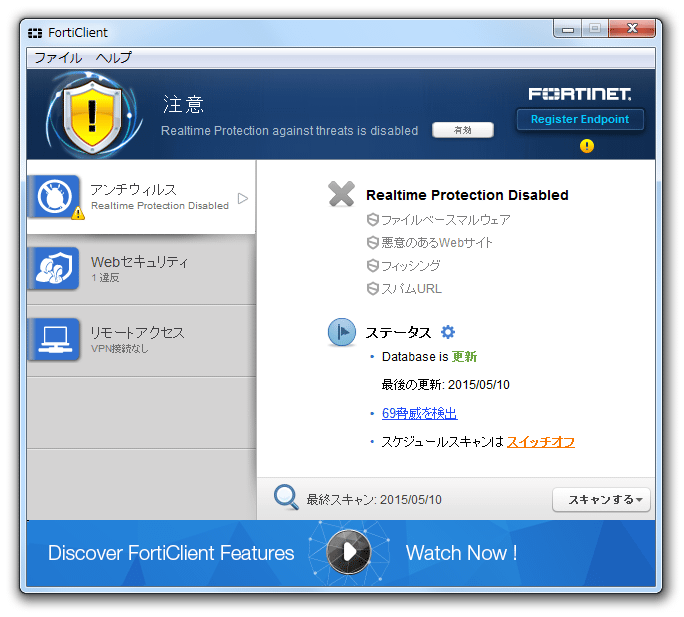This screenshot has height=617, width=684.
Task: Click the shield icon beside 悪意のあるWebサイト
Action: pyautogui.click(x=373, y=243)
